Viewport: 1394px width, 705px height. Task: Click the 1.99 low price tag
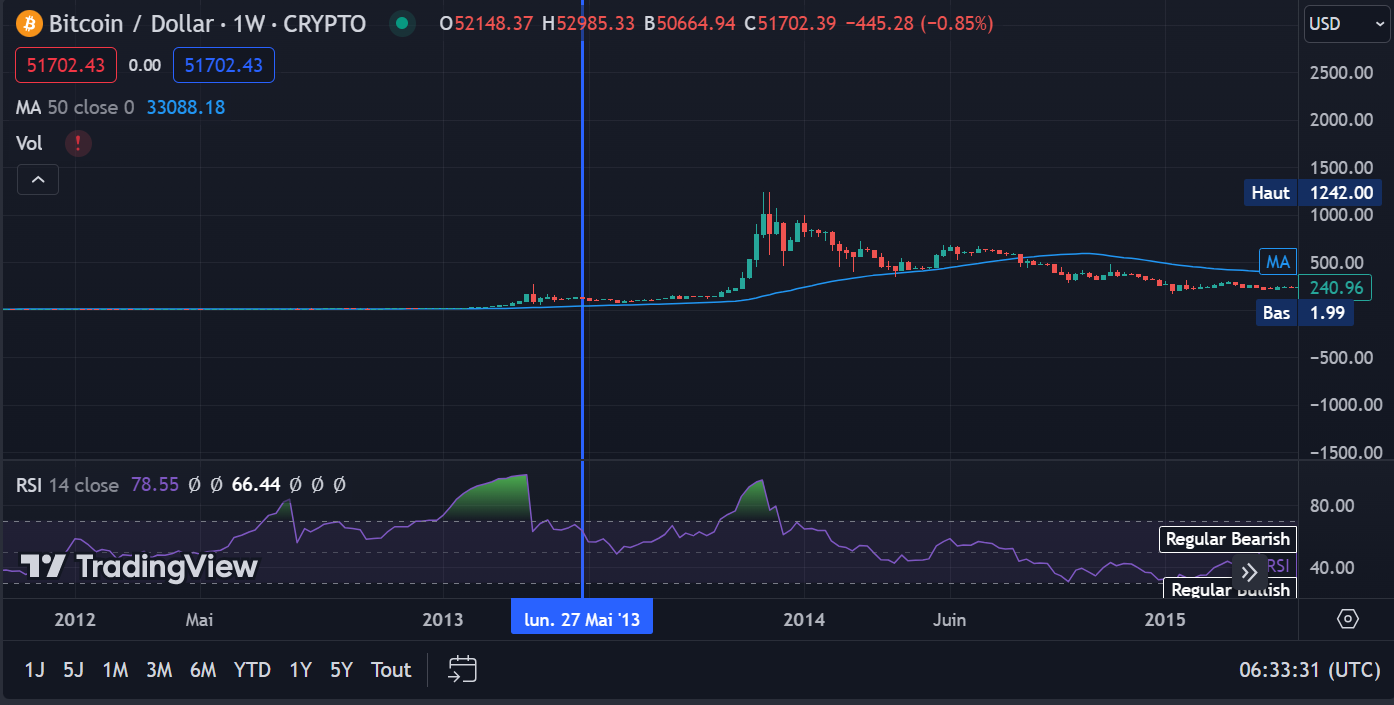coord(1326,313)
